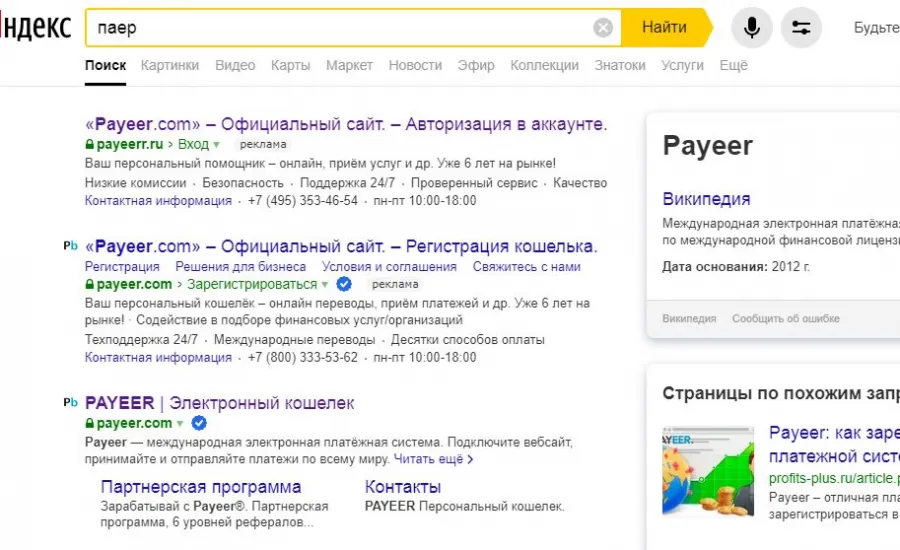The image size is (900, 550).
Task: Open result titled Авторизация в аккаунте
Action: [346, 124]
